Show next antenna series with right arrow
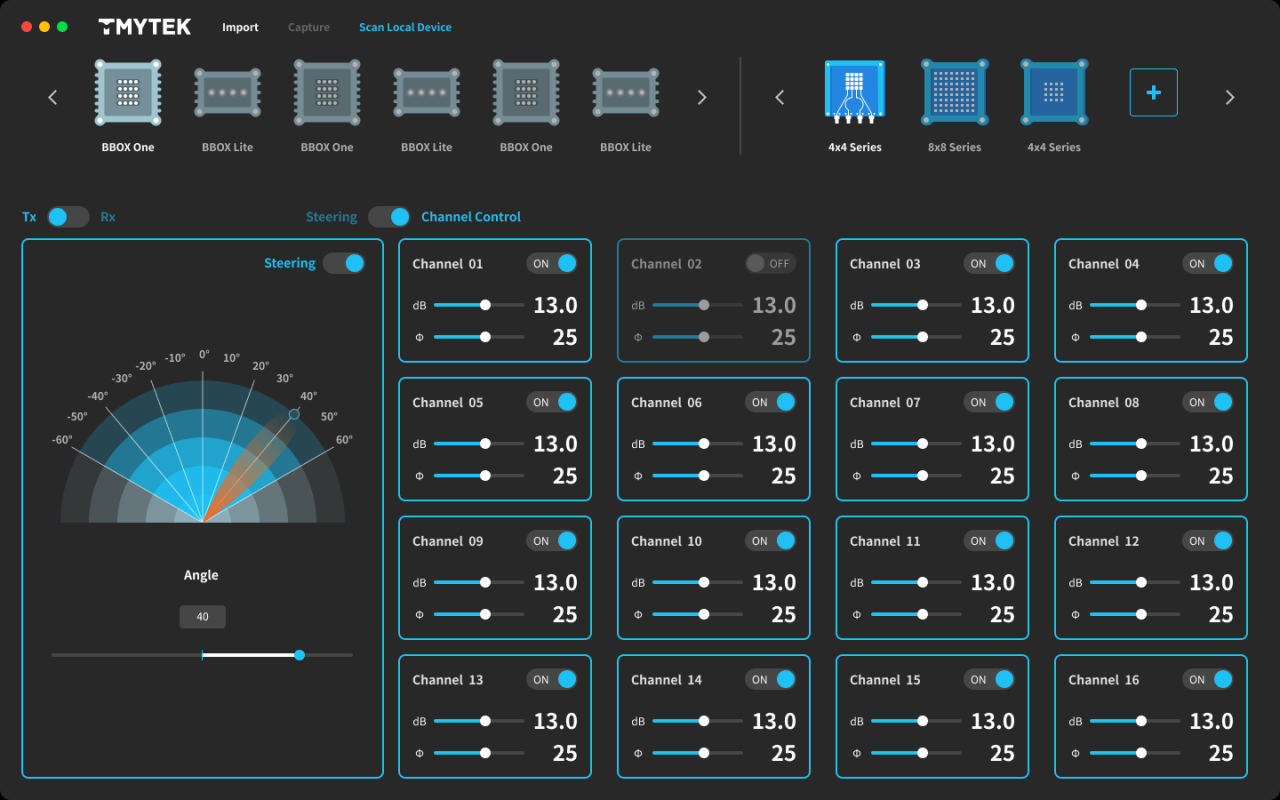1280x800 pixels. click(1230, 97)
